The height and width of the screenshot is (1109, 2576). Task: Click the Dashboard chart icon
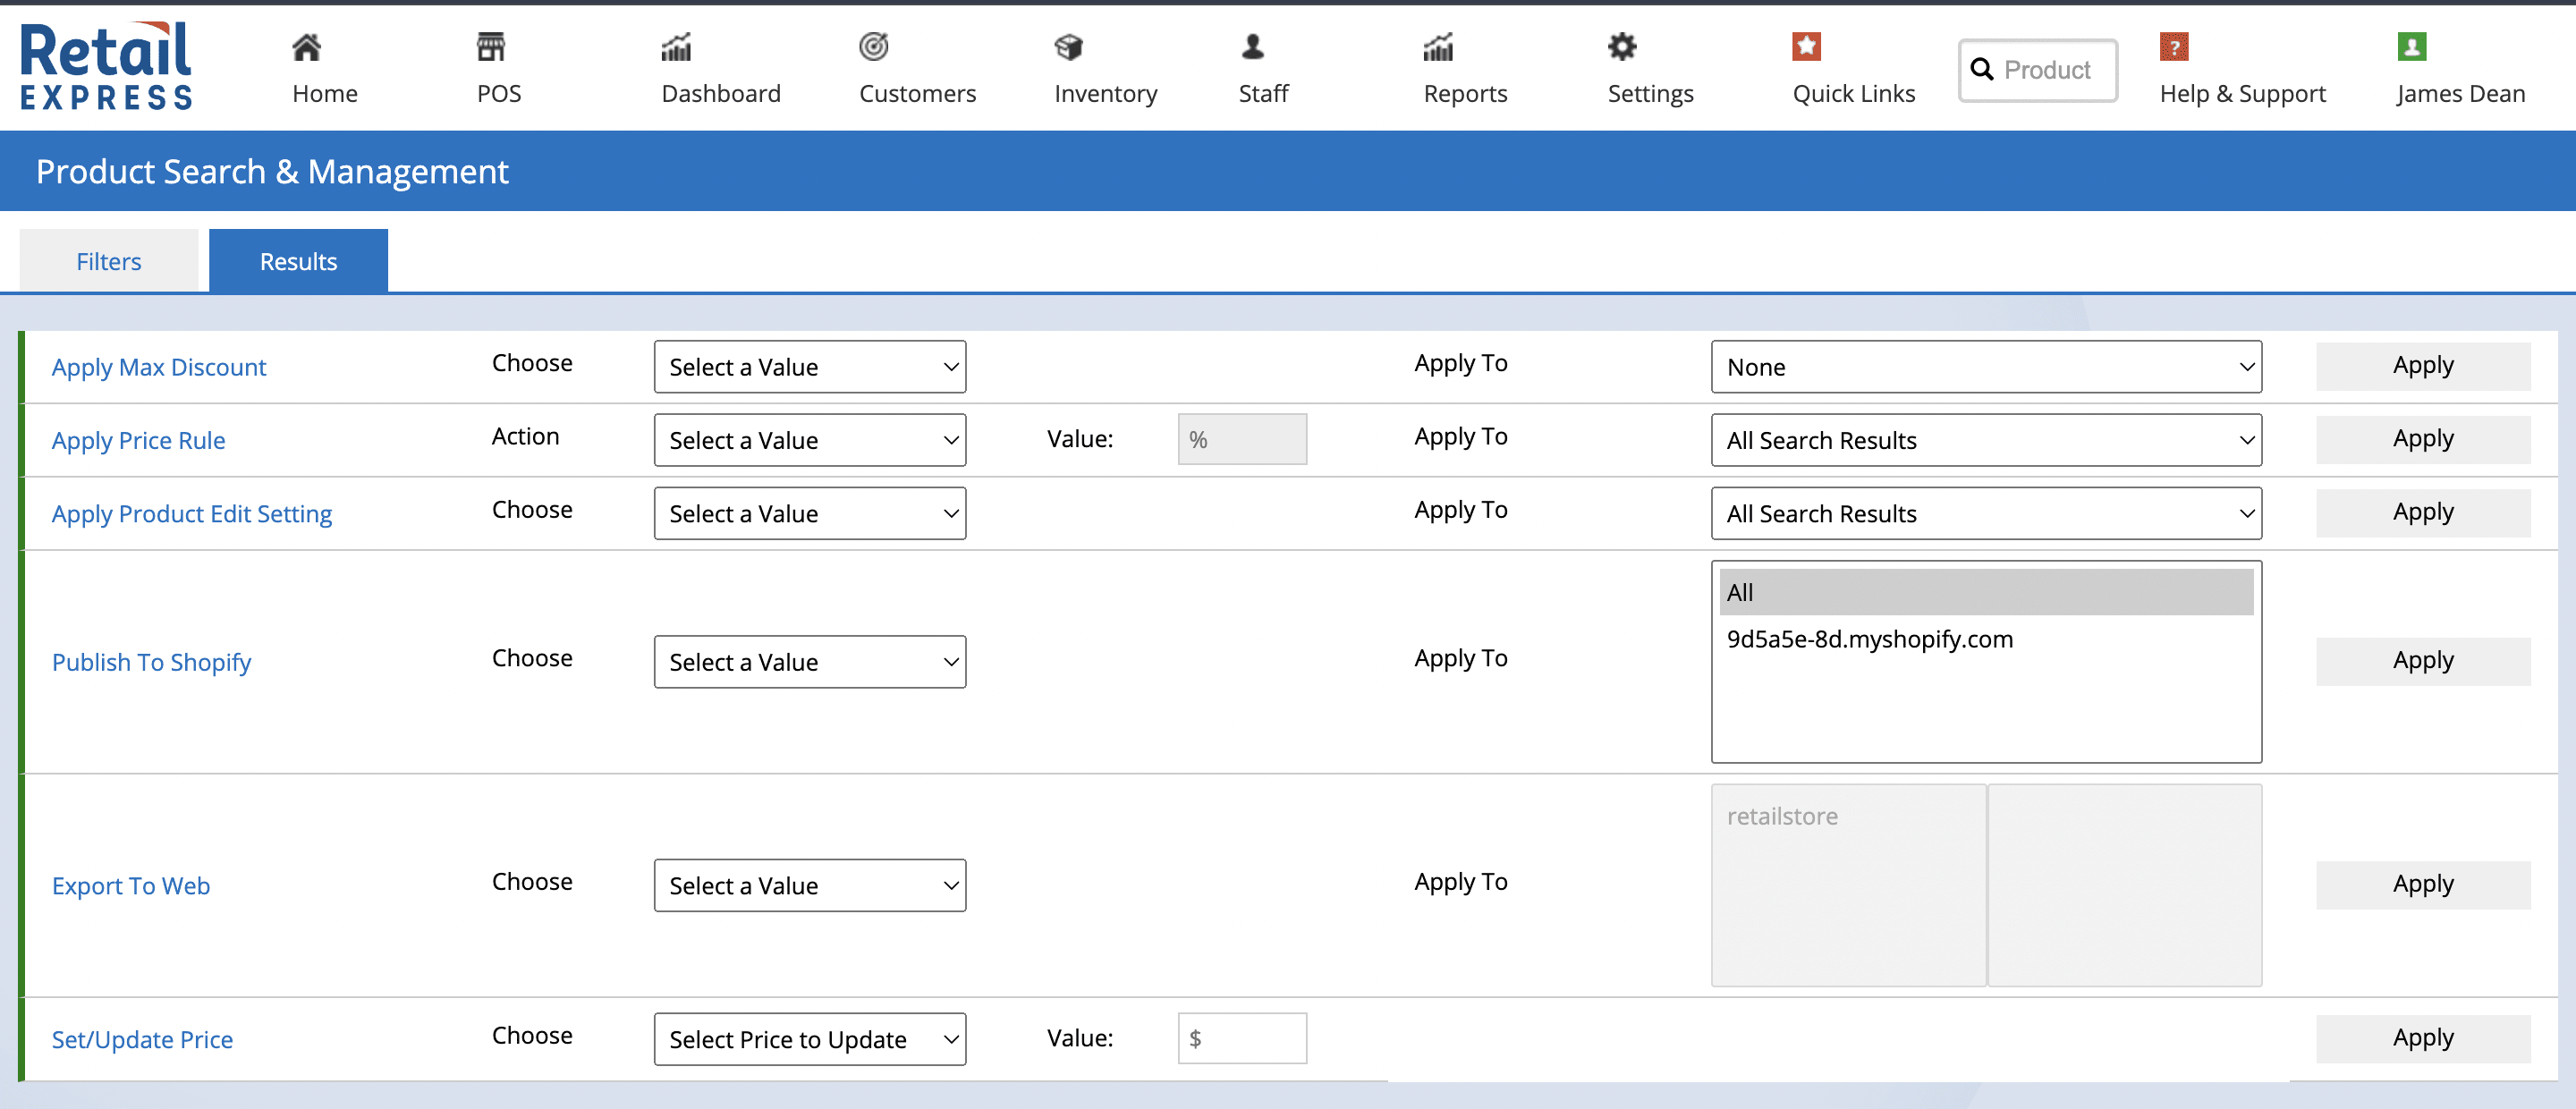point(676,46)
